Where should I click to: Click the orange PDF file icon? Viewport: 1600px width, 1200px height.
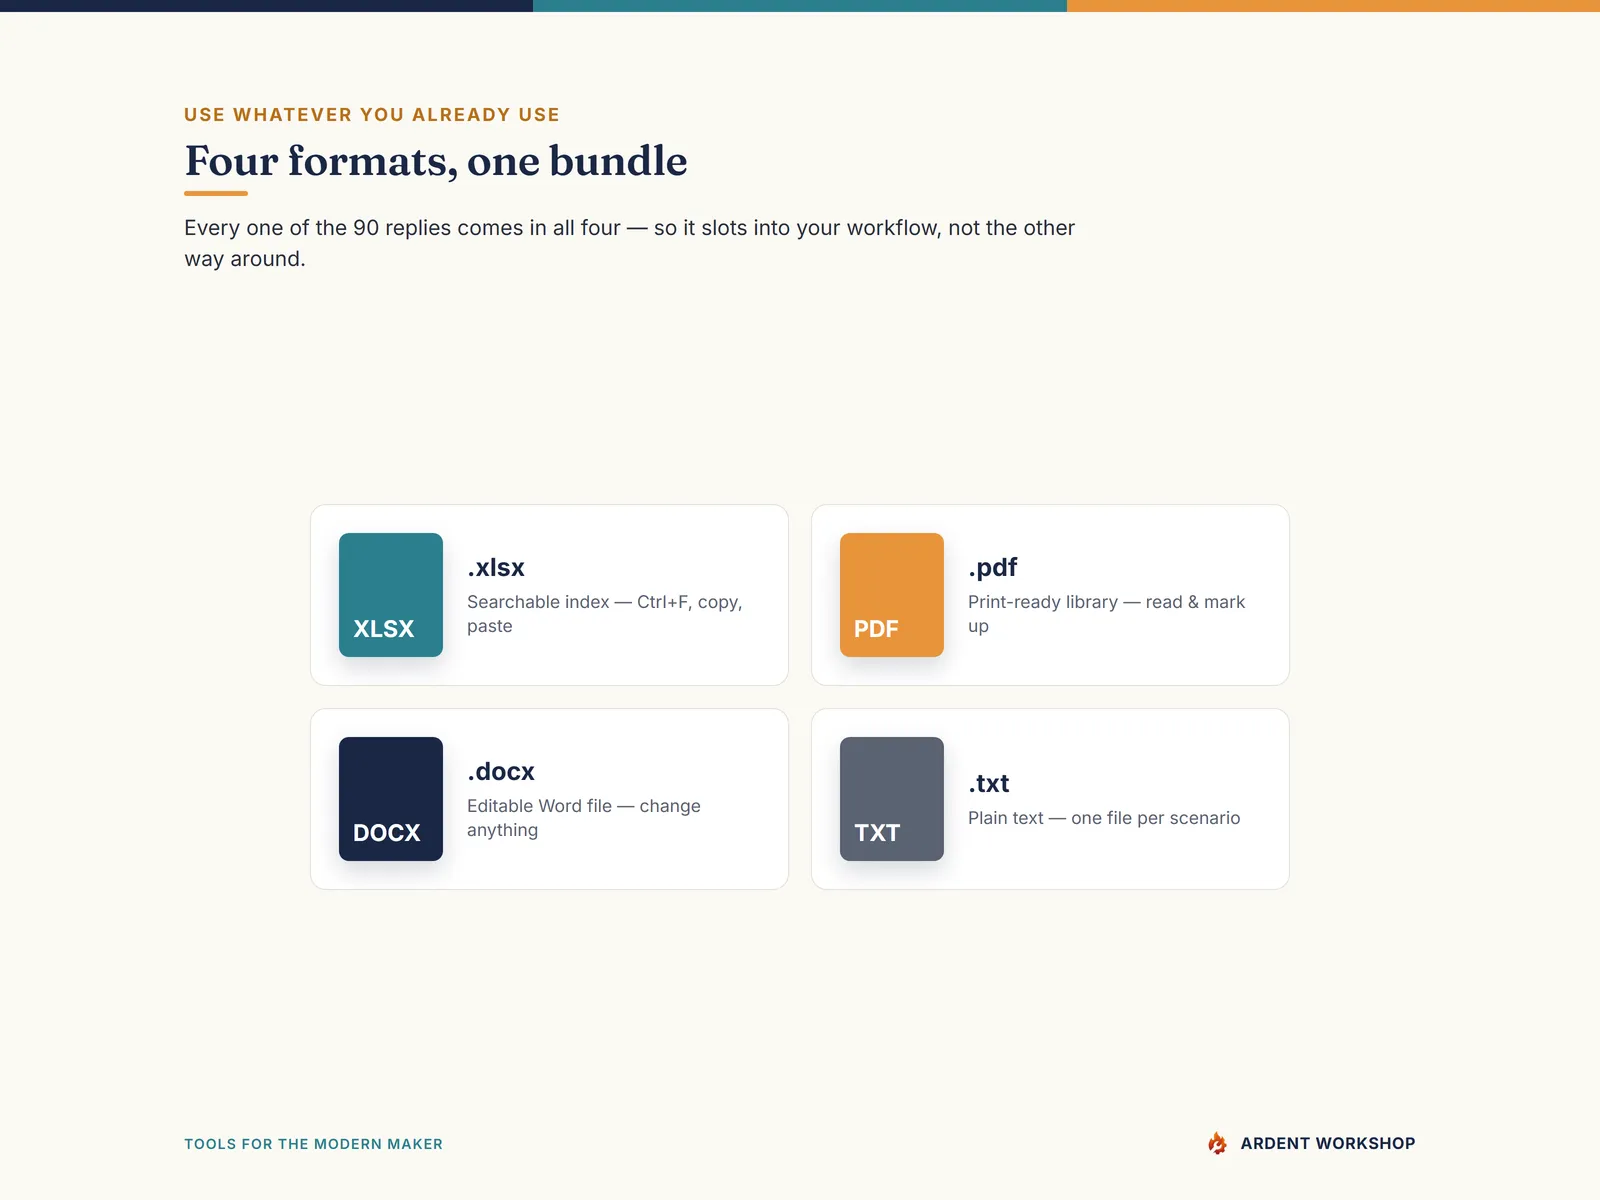coord(892,595)
